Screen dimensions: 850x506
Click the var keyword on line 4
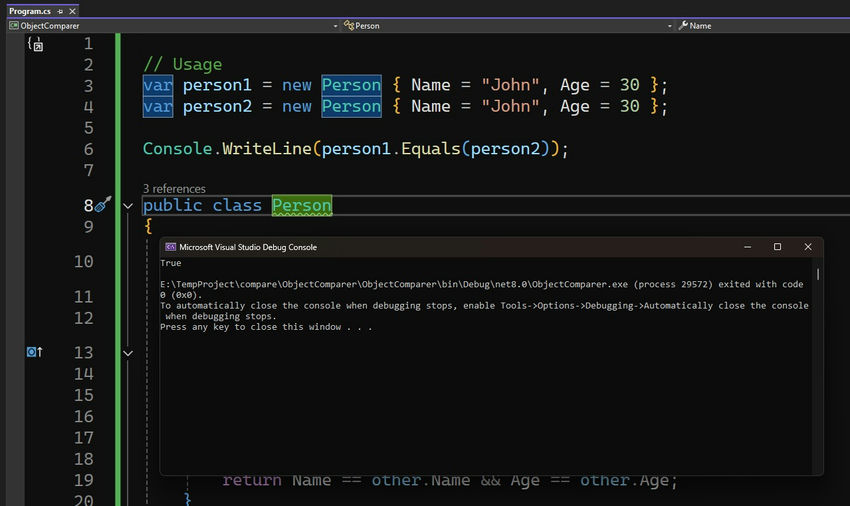pyautogui.click(x=158, y=106)
